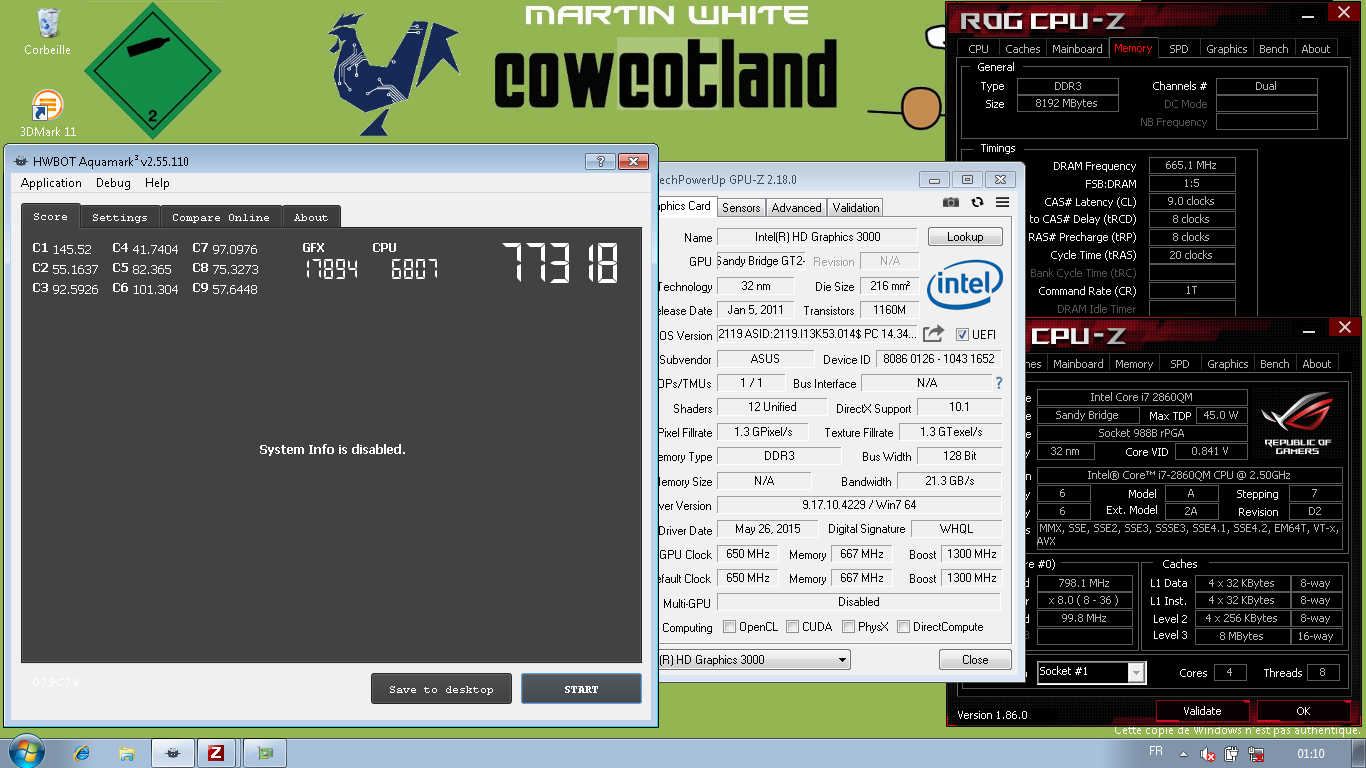Click the disconnected network tray icon
The width and height of the screenshot is (1366, 768).
(1257, 754)
